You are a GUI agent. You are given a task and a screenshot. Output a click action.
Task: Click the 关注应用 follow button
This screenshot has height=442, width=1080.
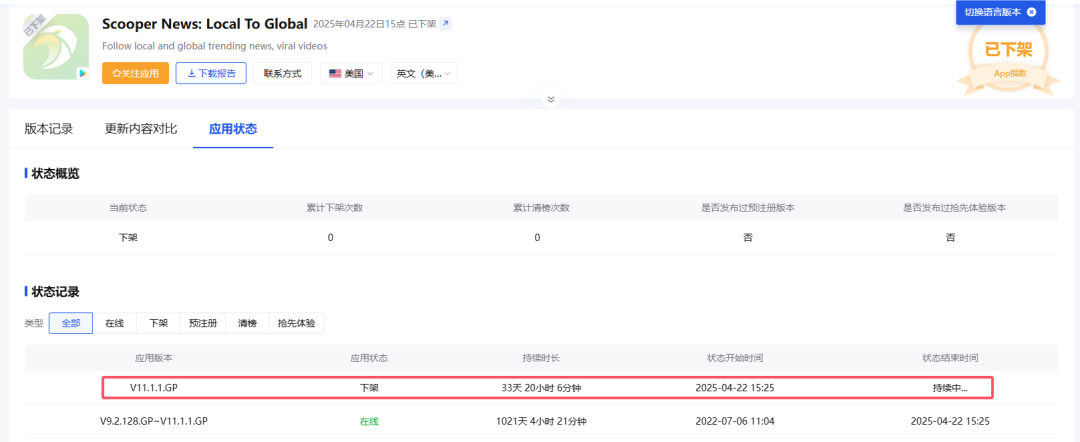pos(136,73)
